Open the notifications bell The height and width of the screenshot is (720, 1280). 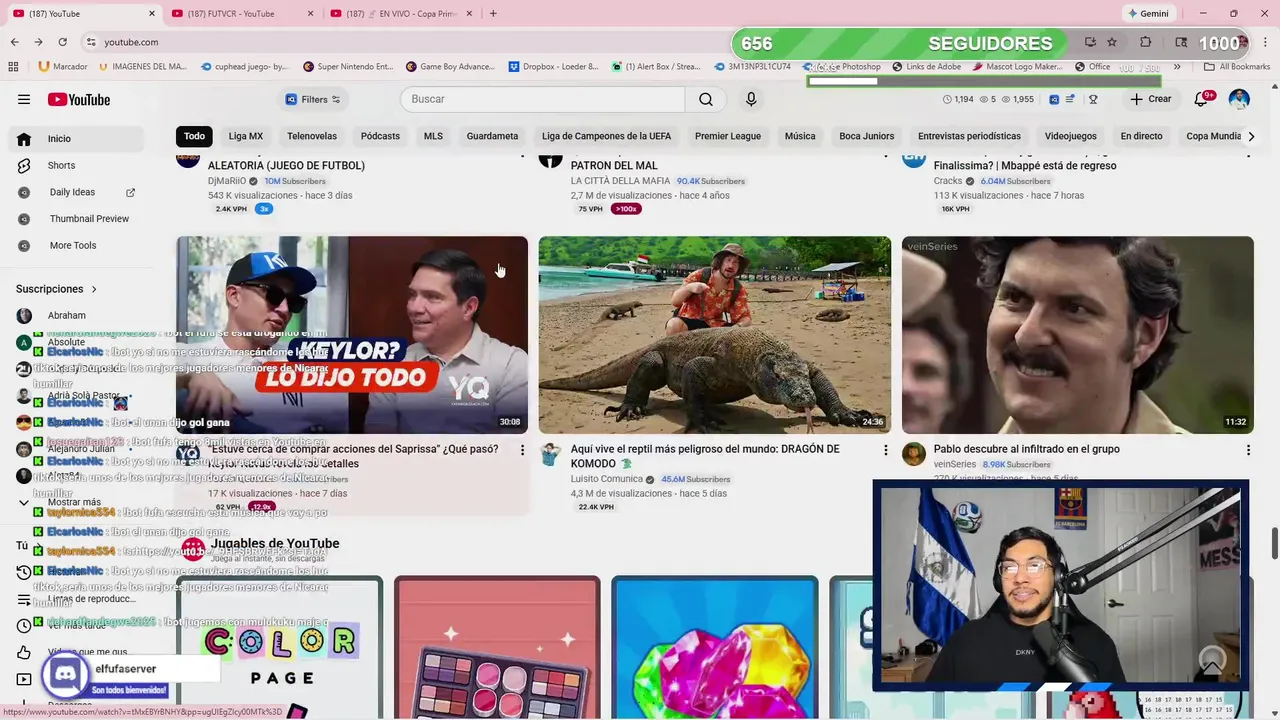pyautogui.click(x=1201, y=99)
